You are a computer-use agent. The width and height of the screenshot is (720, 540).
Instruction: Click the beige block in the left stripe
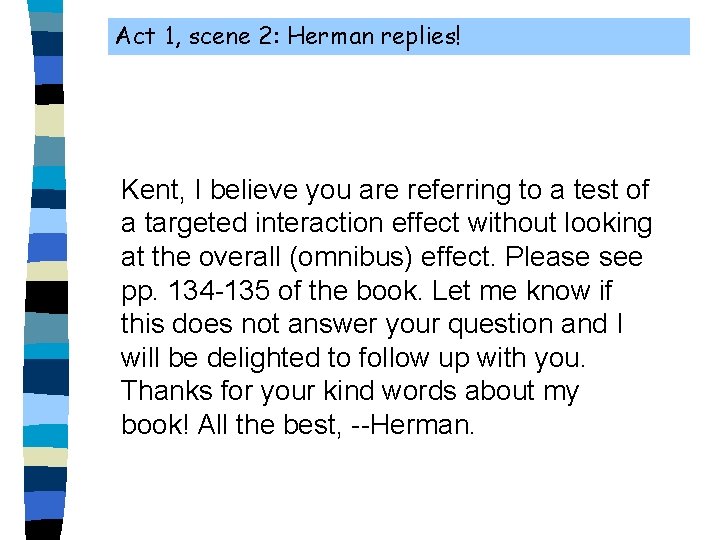[x=50, y=120]
